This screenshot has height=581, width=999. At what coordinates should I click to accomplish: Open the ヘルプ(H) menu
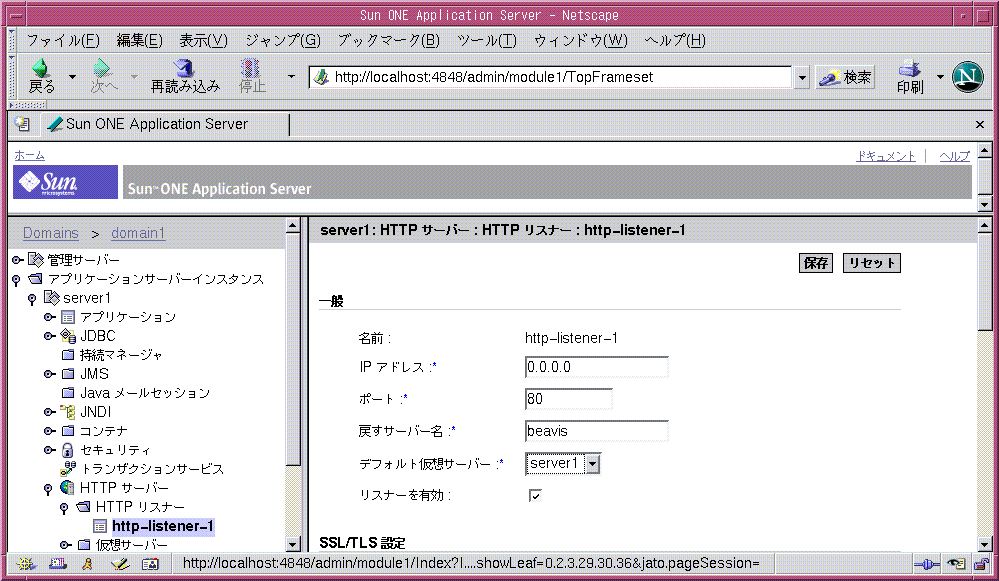(x=675, y=41)
